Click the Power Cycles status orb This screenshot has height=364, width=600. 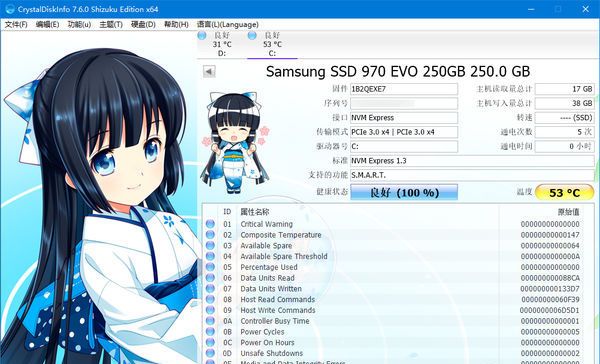tap(210, 331)
